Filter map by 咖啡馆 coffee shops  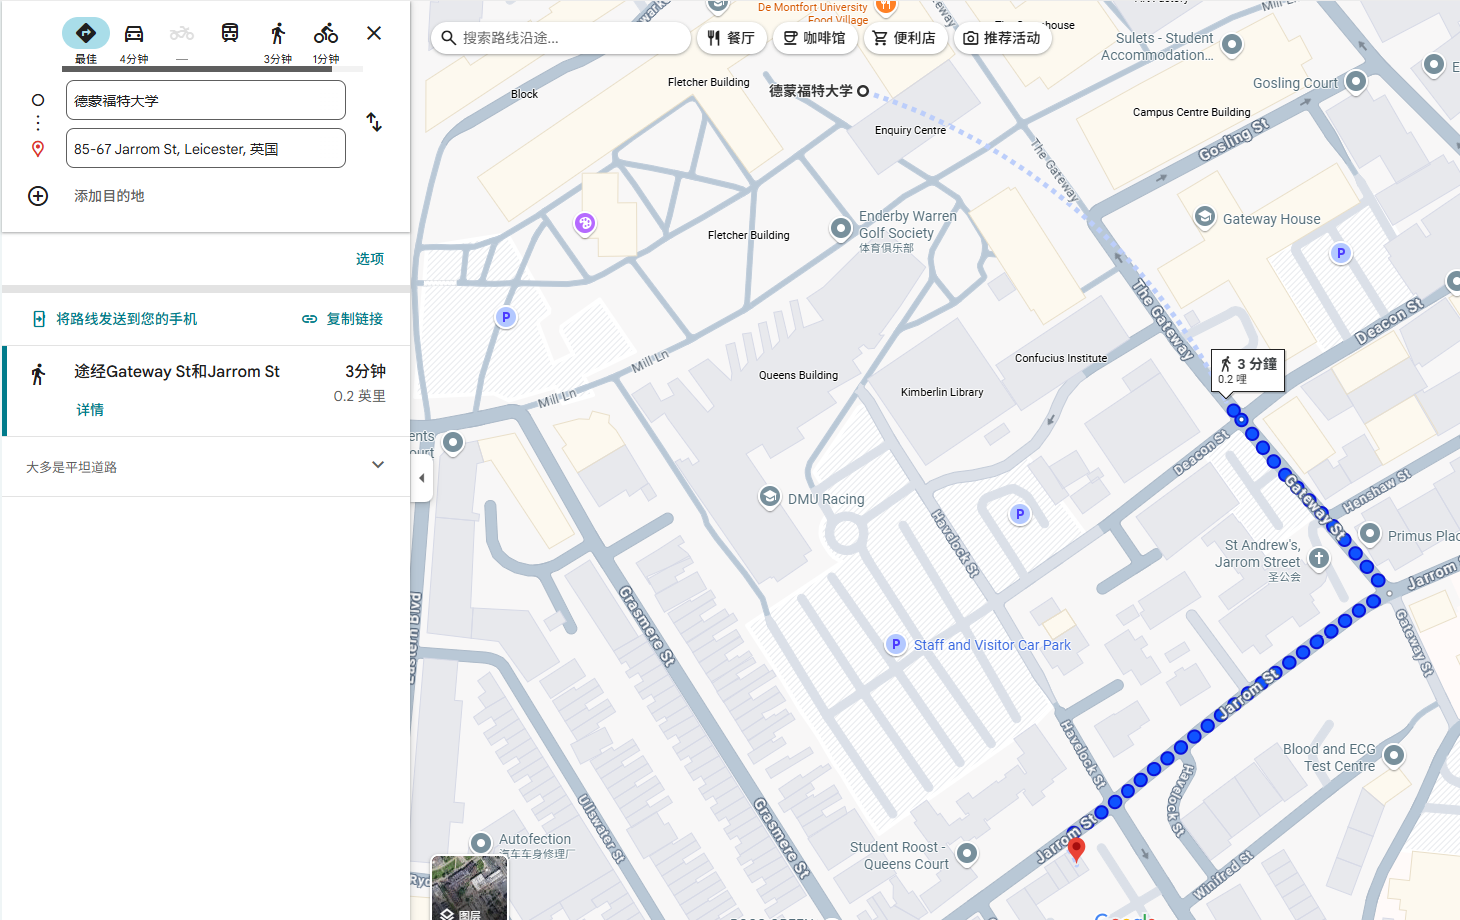coord(815,38)
